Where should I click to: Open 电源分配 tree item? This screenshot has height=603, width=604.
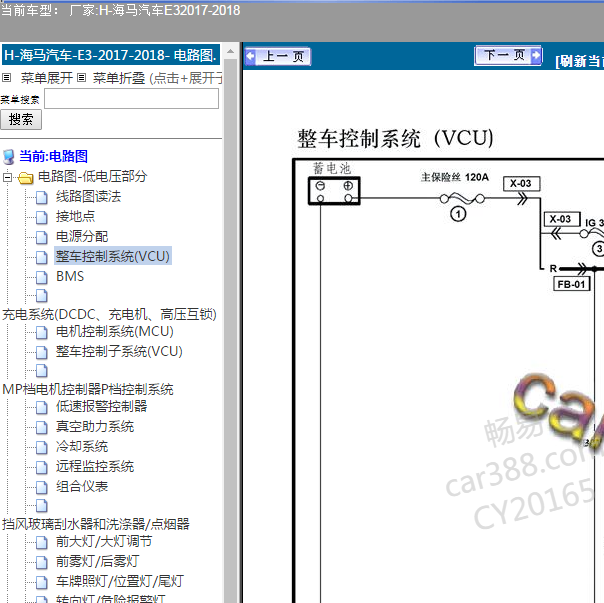(x=82, y=237)
